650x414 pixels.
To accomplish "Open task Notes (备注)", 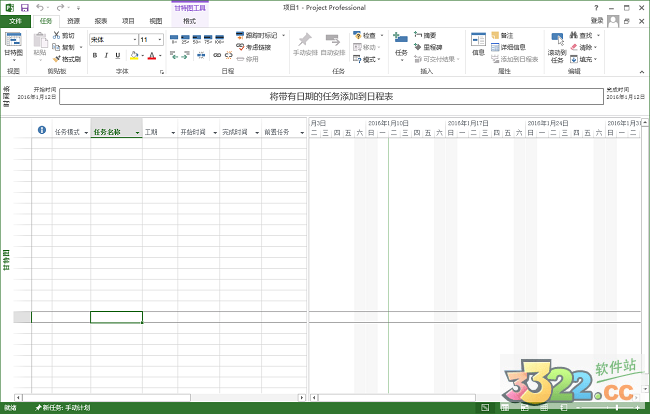I will (x=502, y=36).
